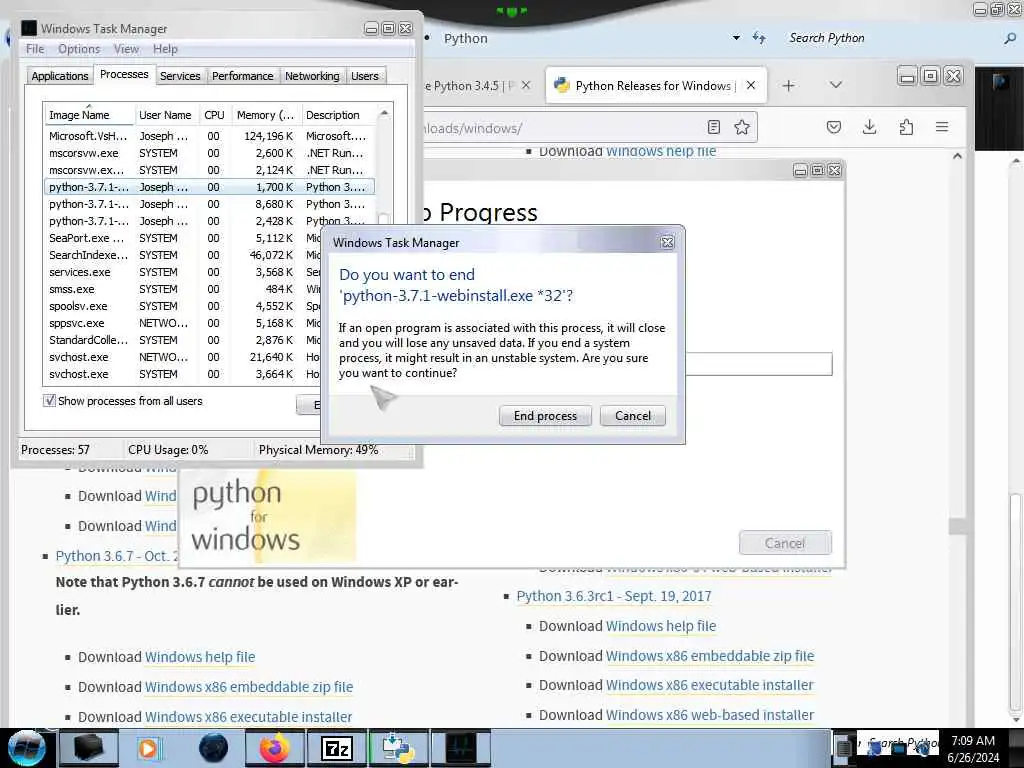
Task: Select SeaPort.exe process row
Action: 183,238
